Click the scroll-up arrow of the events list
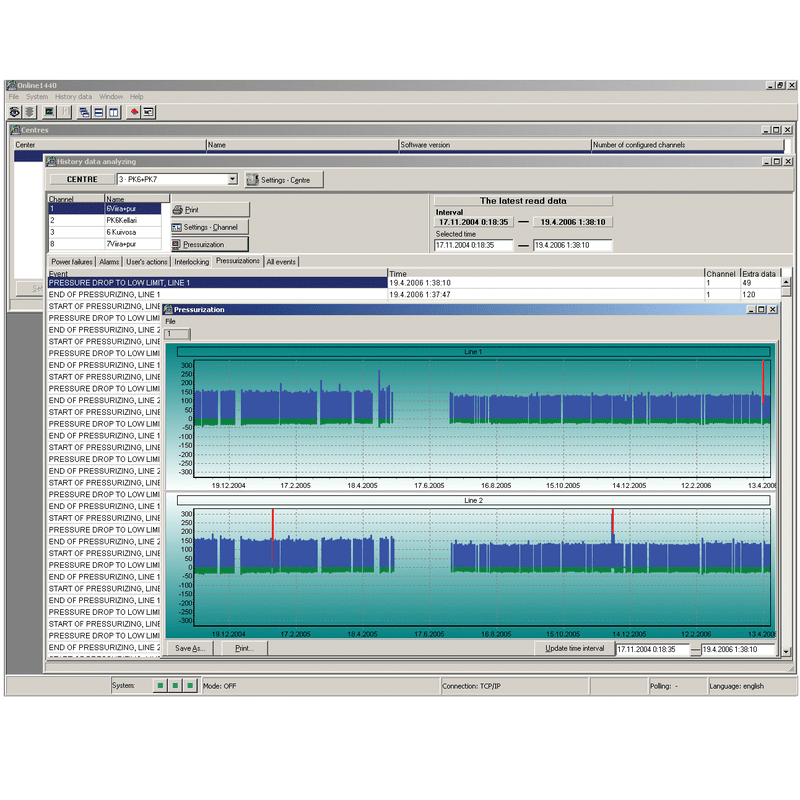The image size is (800, 800). pos(786,282)
